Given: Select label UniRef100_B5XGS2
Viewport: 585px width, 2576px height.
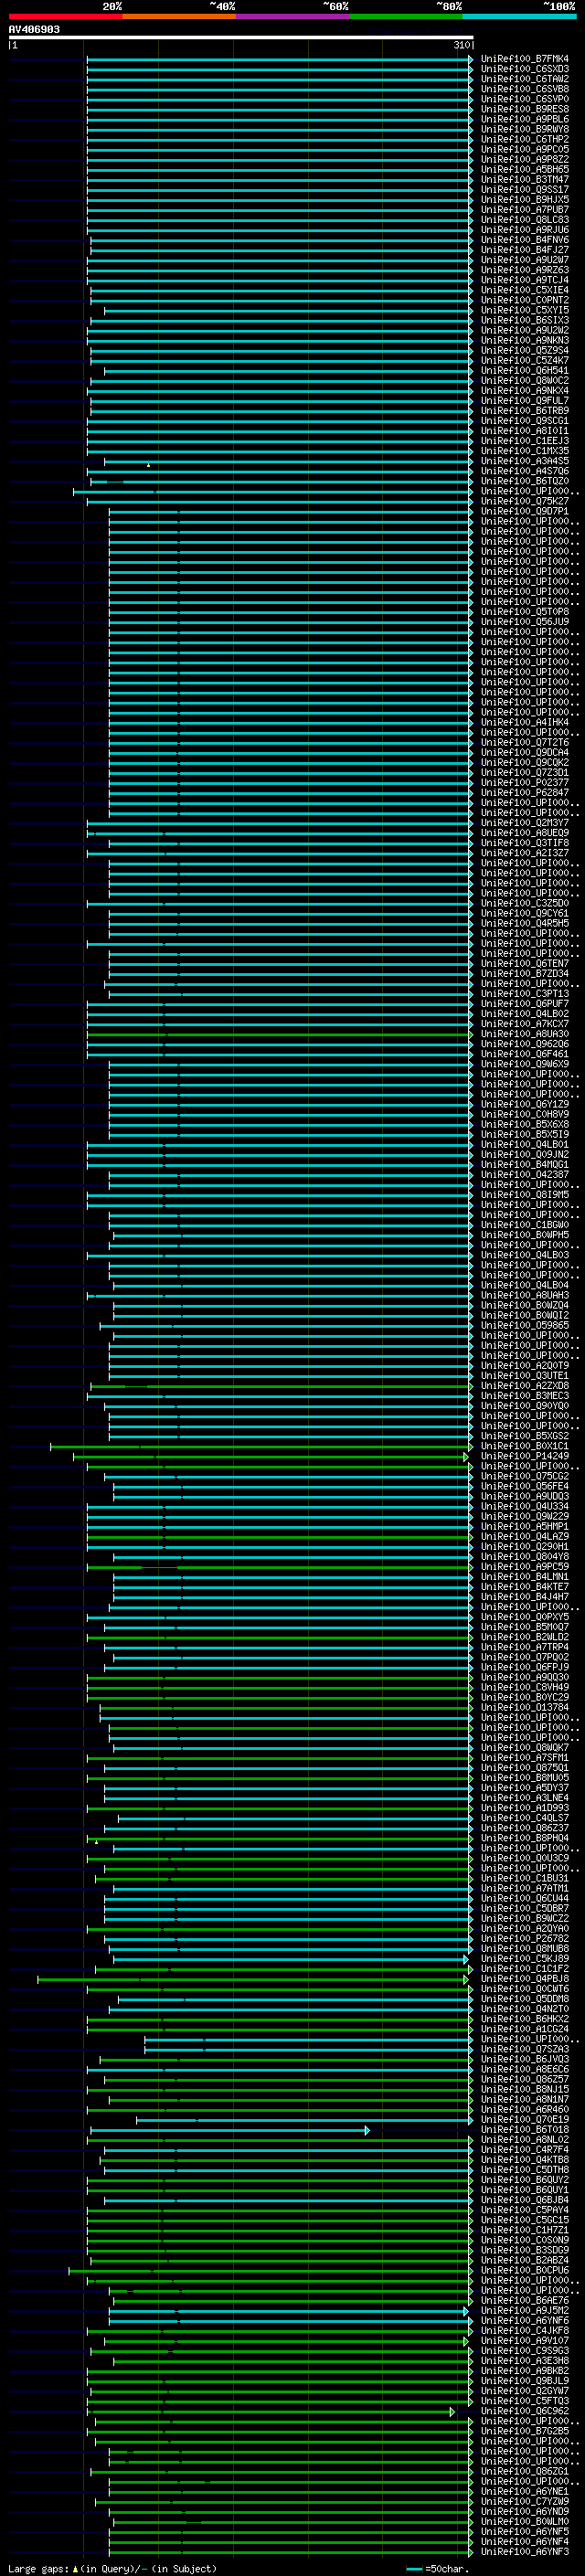Looking at the screenshot, I should 524,1436.
